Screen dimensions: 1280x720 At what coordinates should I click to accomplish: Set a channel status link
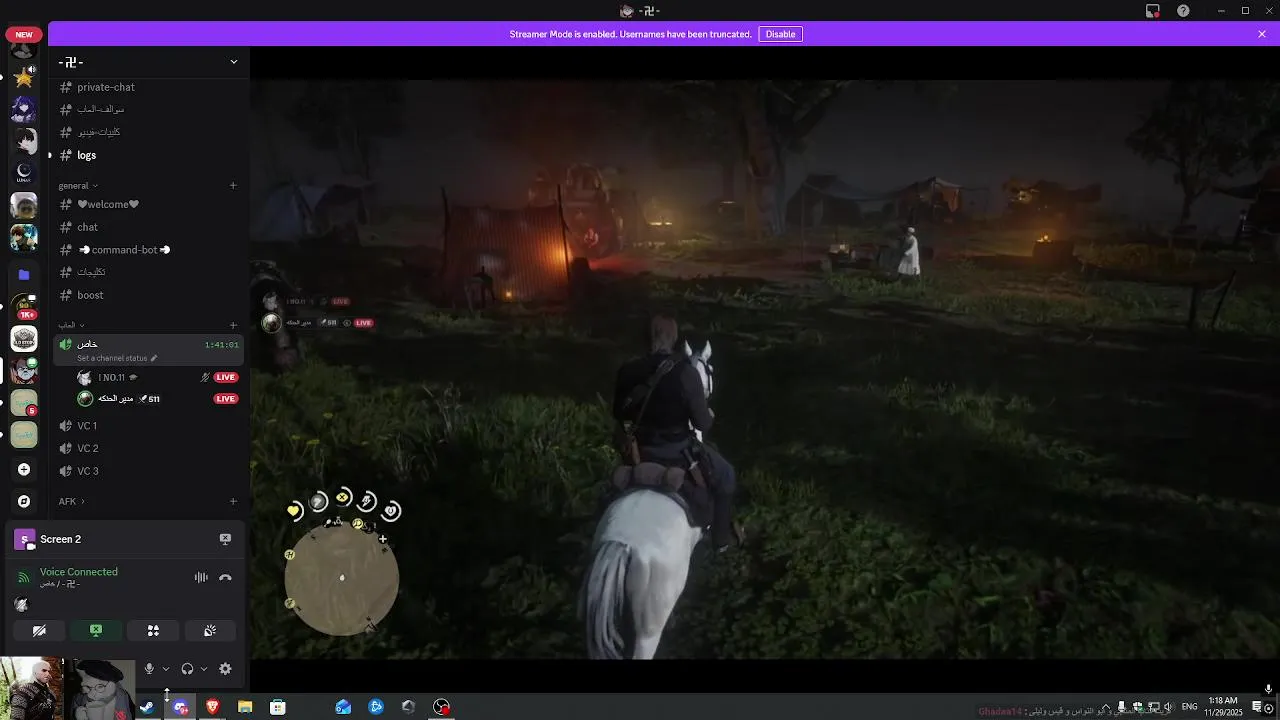tap(117, 358)
